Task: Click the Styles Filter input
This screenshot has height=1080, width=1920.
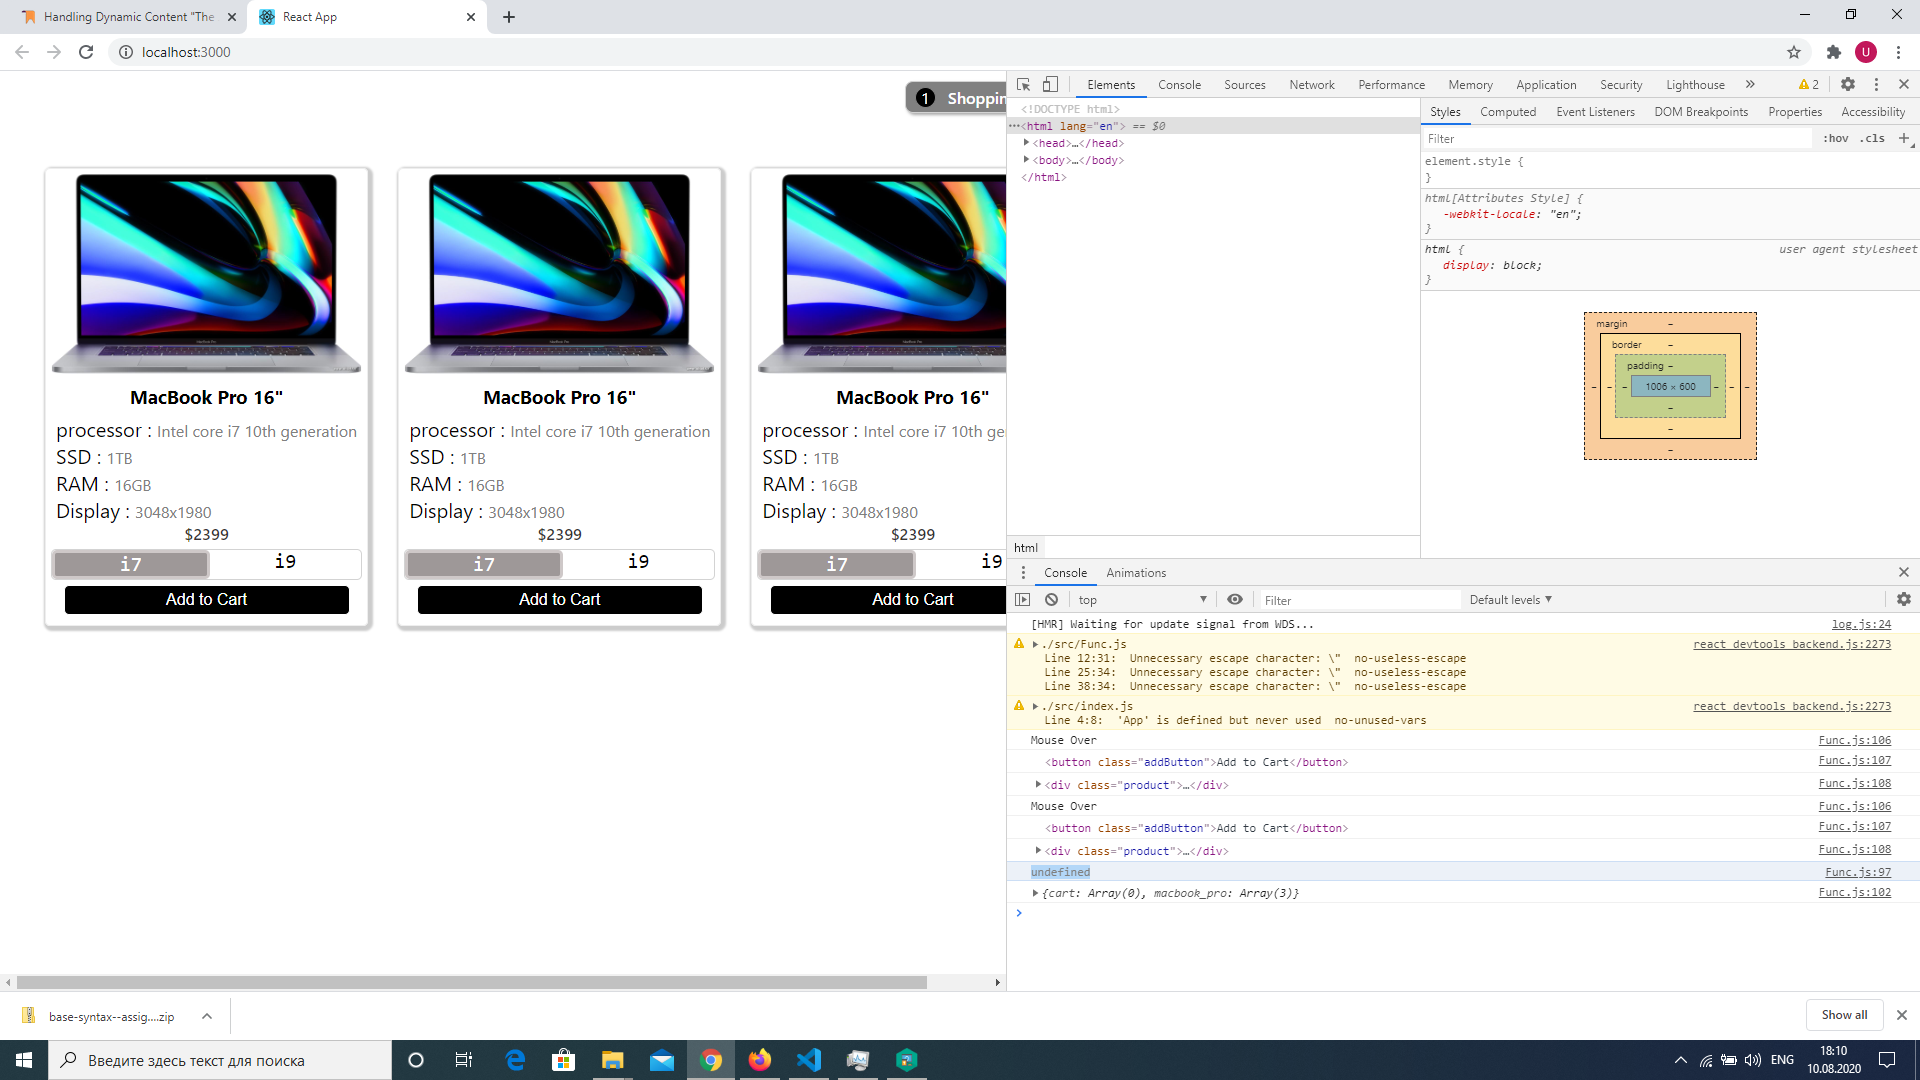Action: coord(1618,139)
